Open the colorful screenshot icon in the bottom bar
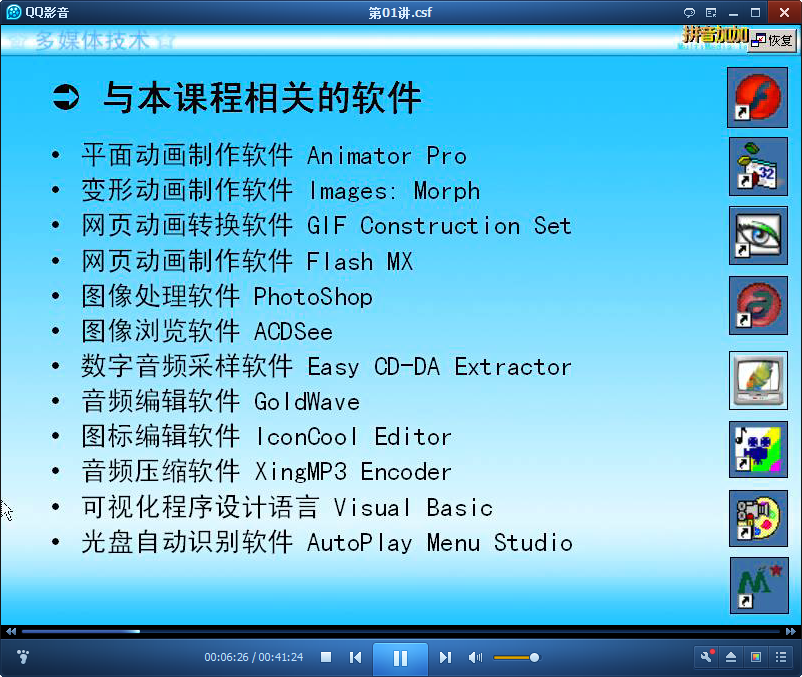This screenshot has height=677, width=802. pos(756,657)
